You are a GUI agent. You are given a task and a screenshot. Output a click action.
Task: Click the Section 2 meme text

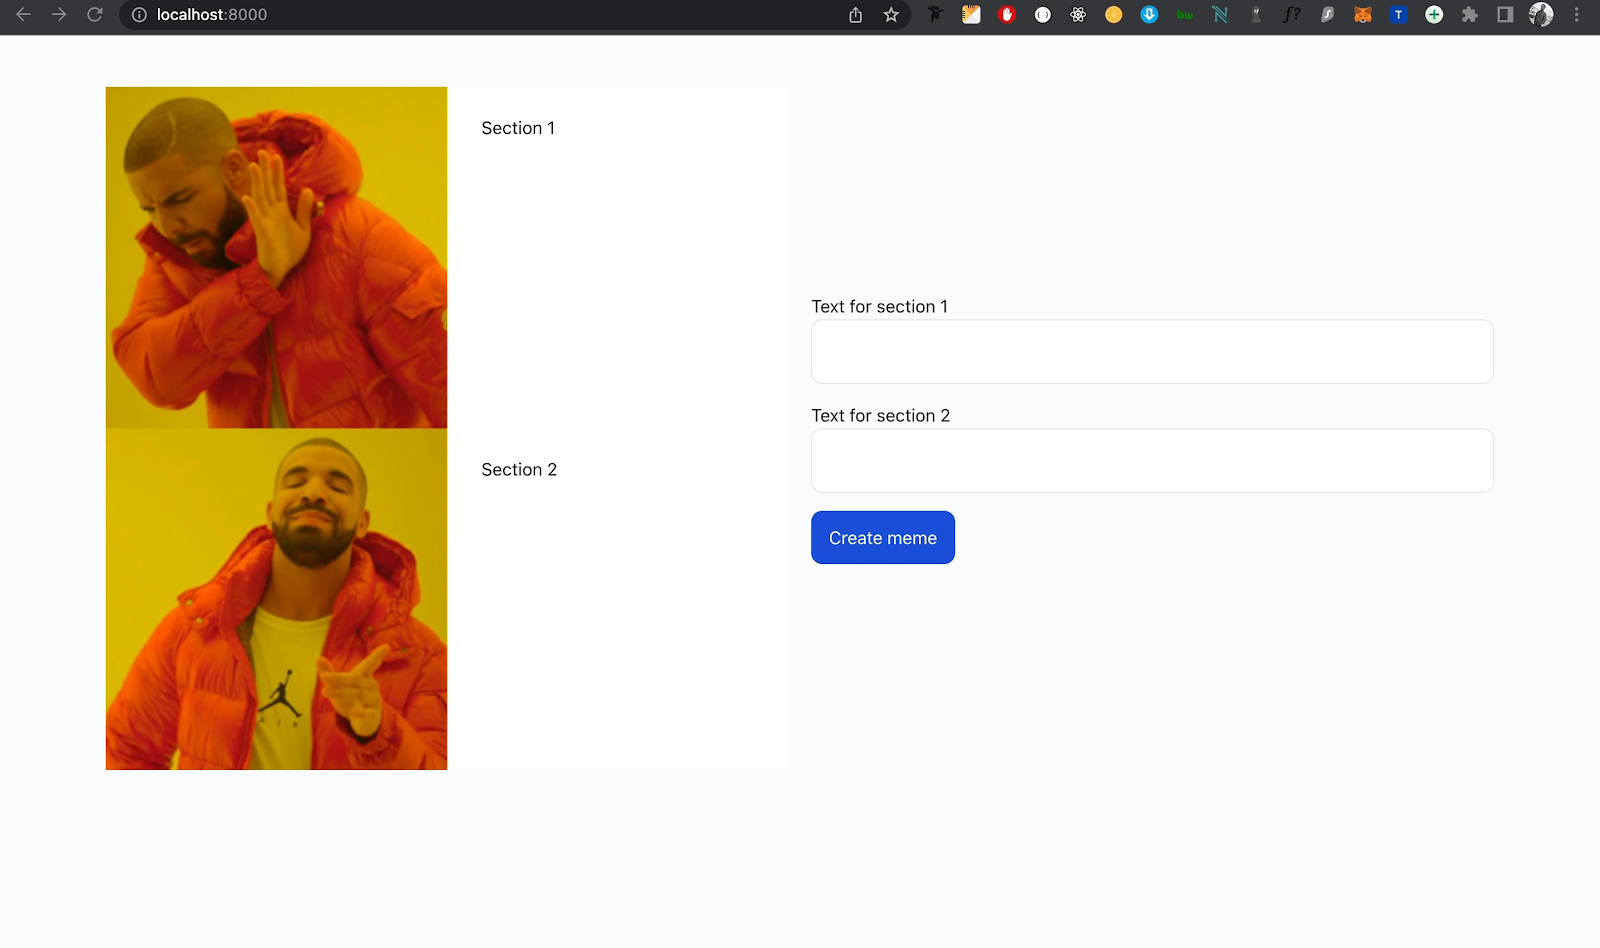tap(519, 469)
